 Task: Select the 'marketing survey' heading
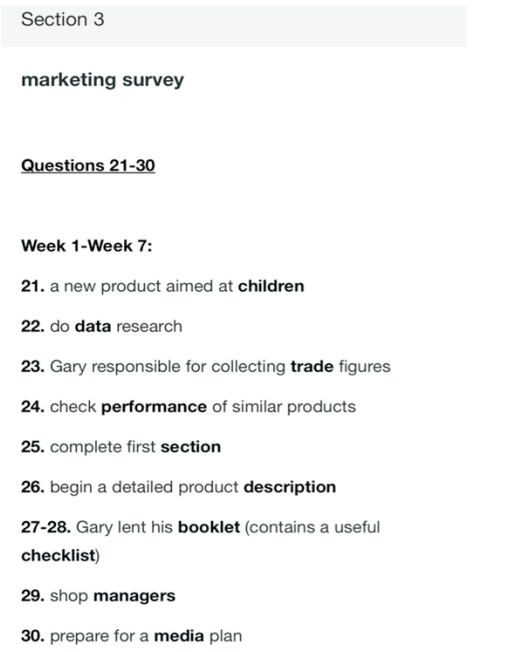tap(102, 80)
